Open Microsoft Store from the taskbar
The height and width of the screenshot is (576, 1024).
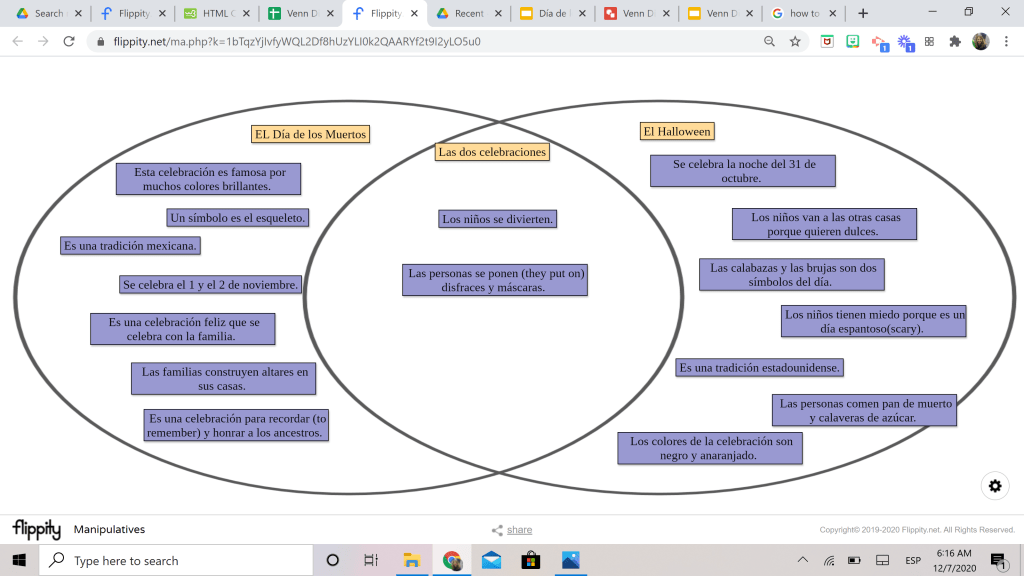coord(530,560)
